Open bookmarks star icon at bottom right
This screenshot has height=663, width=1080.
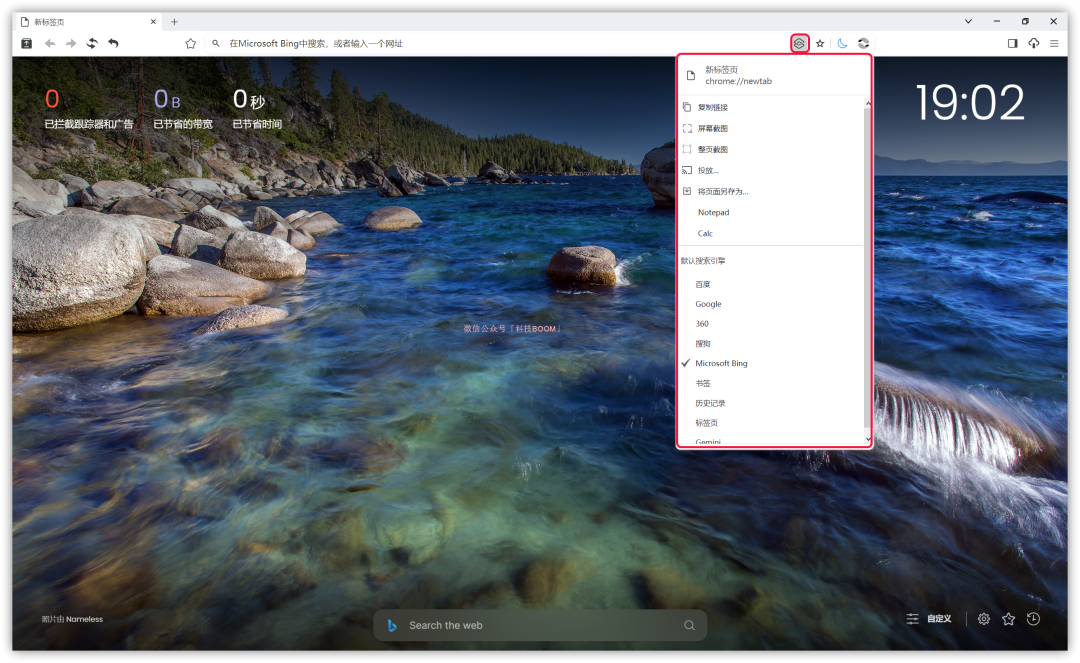click(x=1008, y=619)
